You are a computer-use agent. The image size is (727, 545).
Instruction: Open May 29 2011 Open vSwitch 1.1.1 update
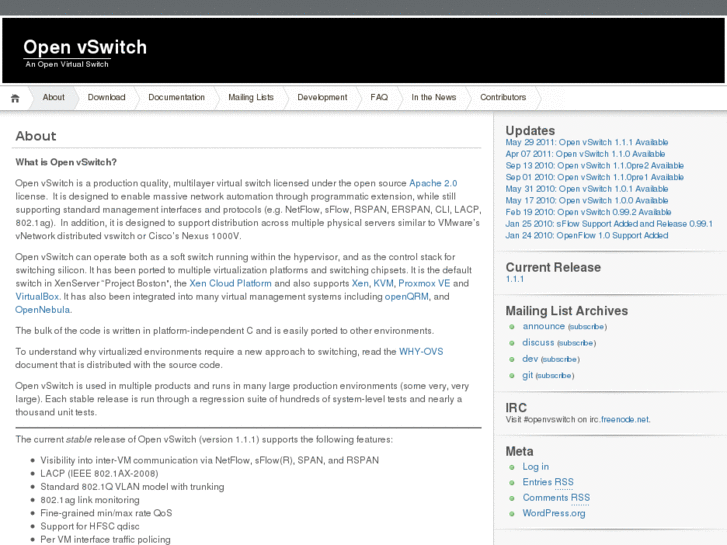click(x=587, y=142)
